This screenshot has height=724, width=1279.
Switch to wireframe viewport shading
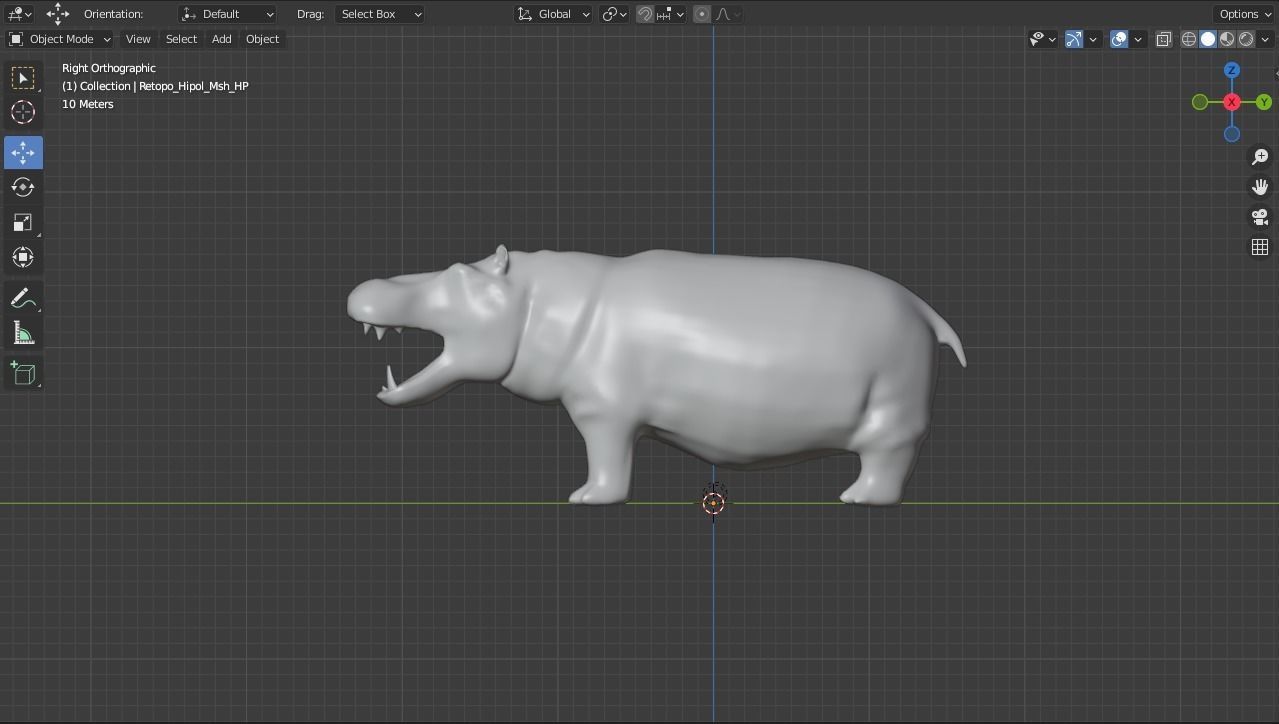pos(1189,39)
